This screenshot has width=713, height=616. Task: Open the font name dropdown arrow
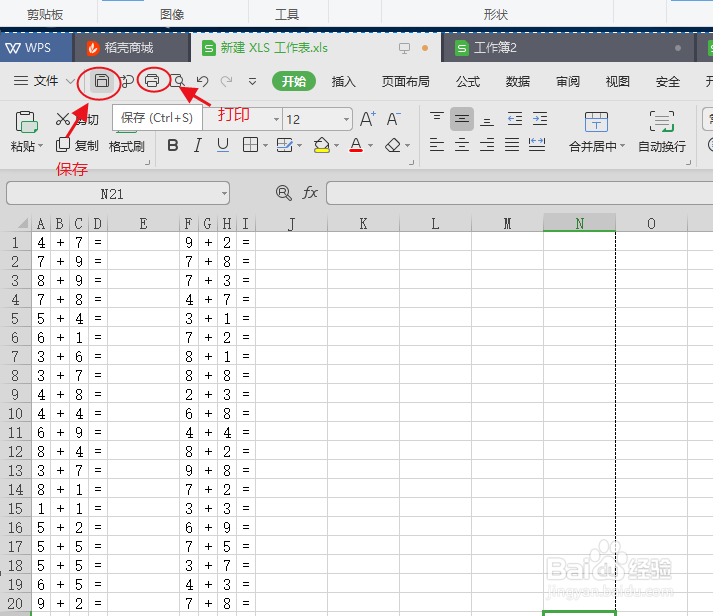click(276, 120)
